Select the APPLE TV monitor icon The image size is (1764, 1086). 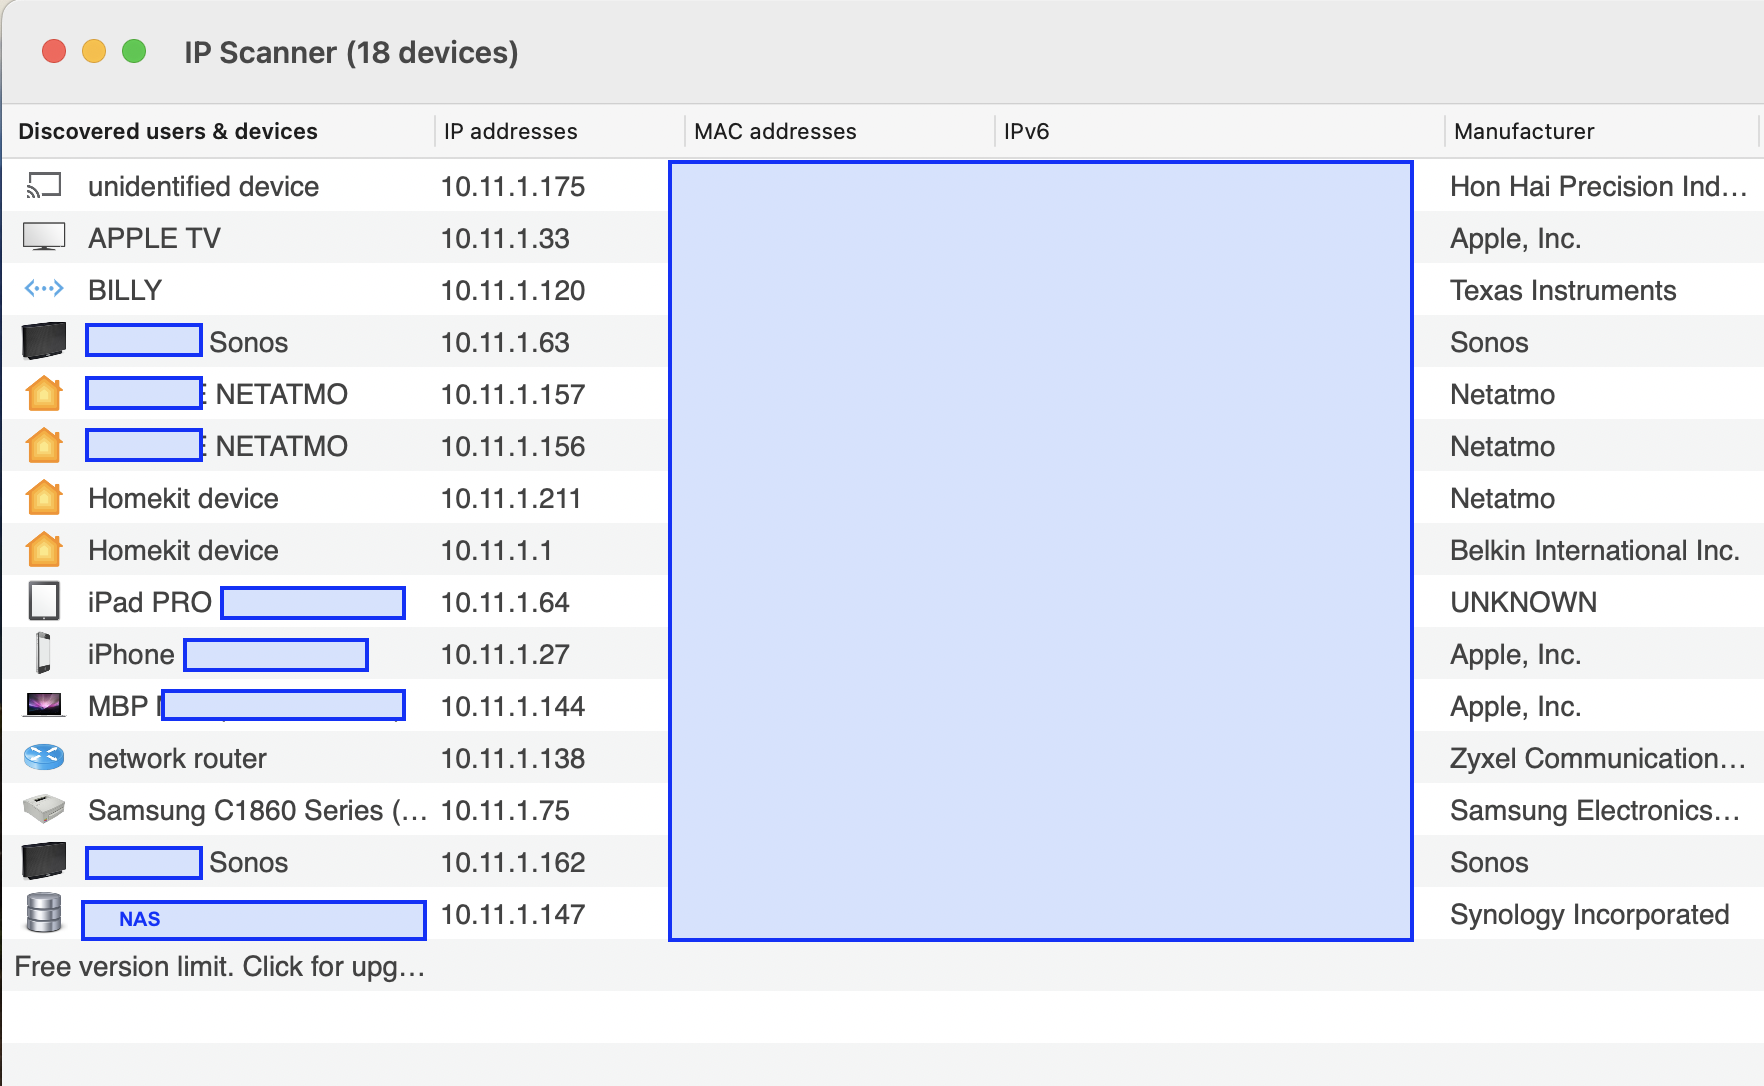pos(44,237)
